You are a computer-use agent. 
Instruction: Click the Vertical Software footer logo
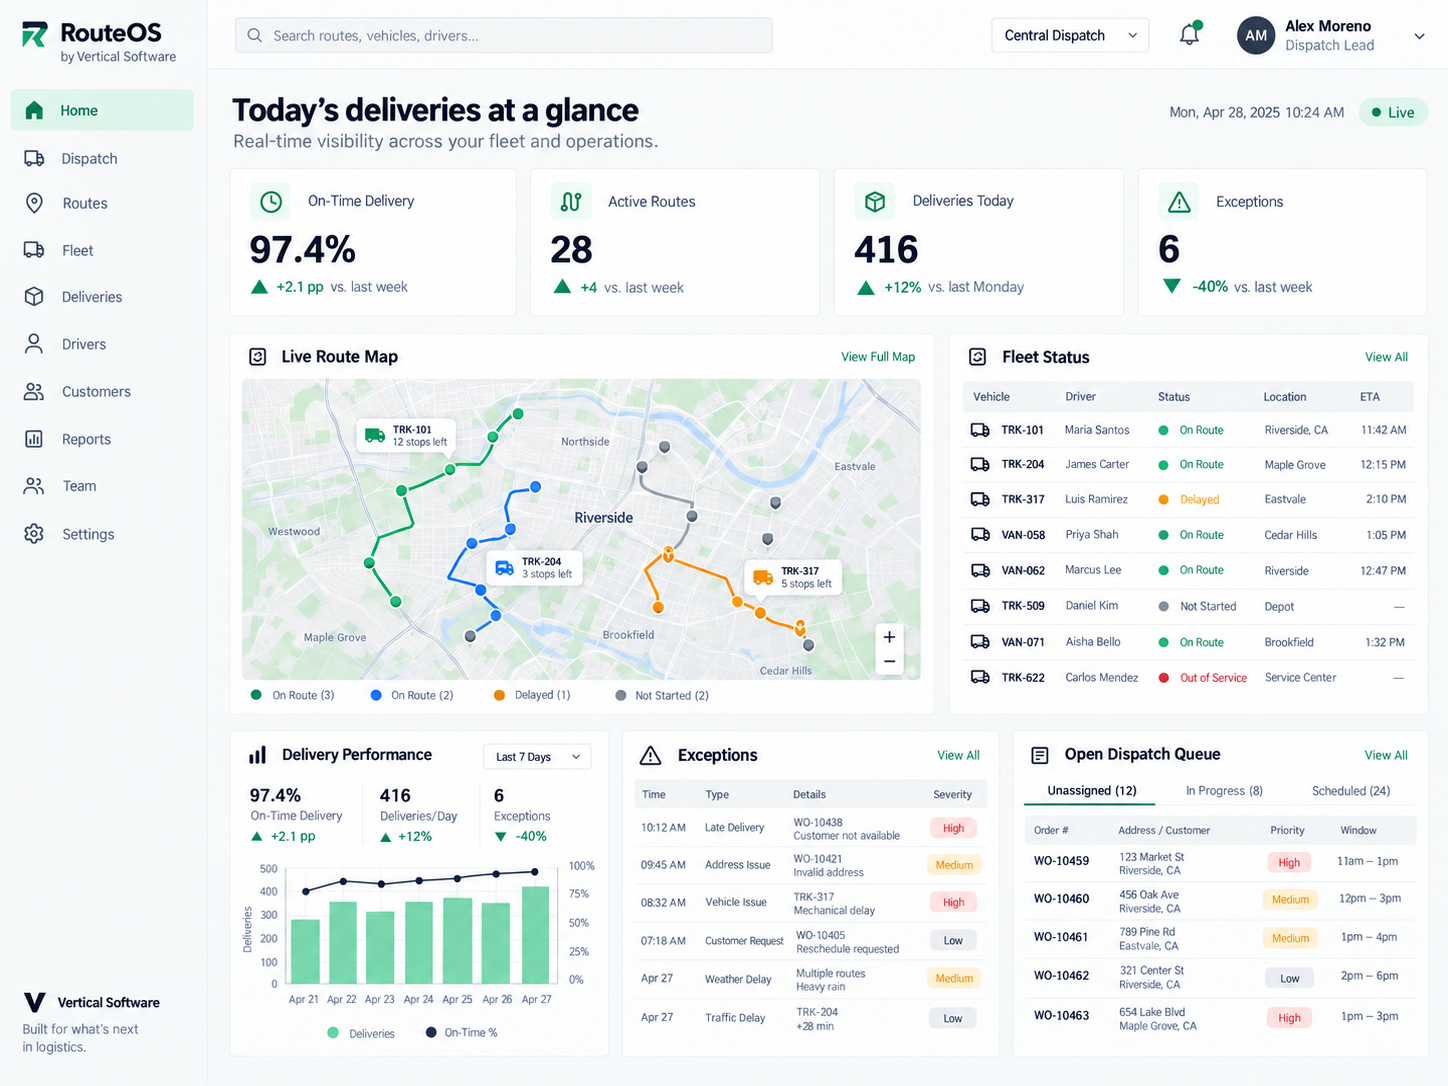tap(34, 1002)
